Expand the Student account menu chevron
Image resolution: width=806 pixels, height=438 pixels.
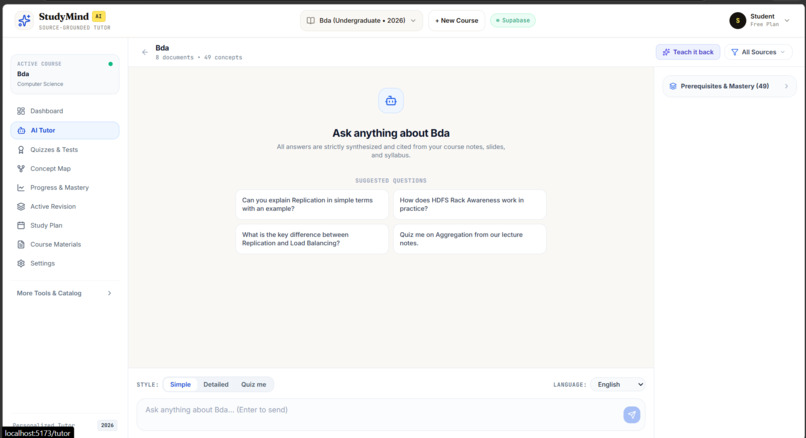pyautogui.click(x=787, y=21)
